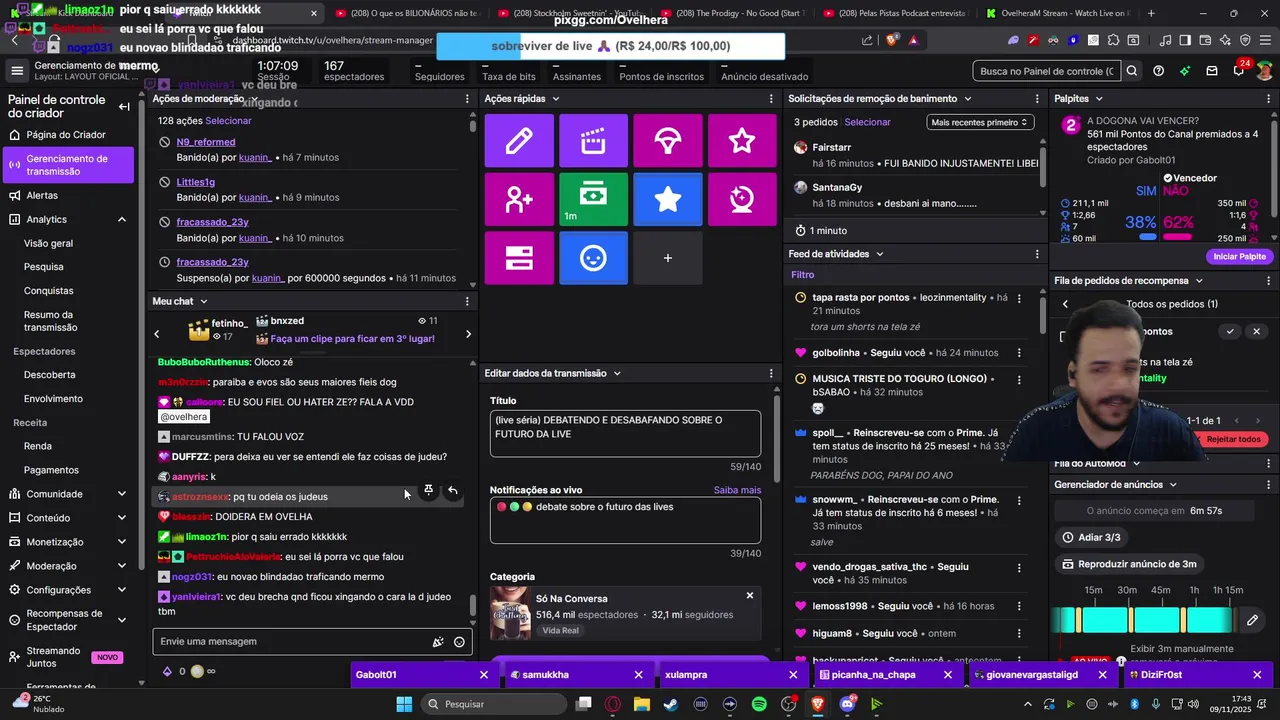Click the blue filled star quick action
Image resolution: width=1280 pixels, height=720 pixels.
tap(668, 200)
